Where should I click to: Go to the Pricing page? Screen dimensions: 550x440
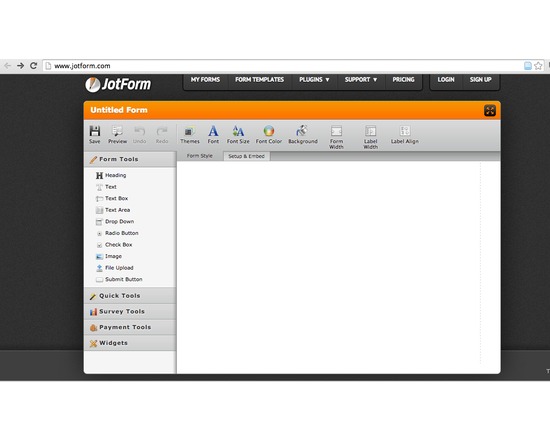click(403, 80)
